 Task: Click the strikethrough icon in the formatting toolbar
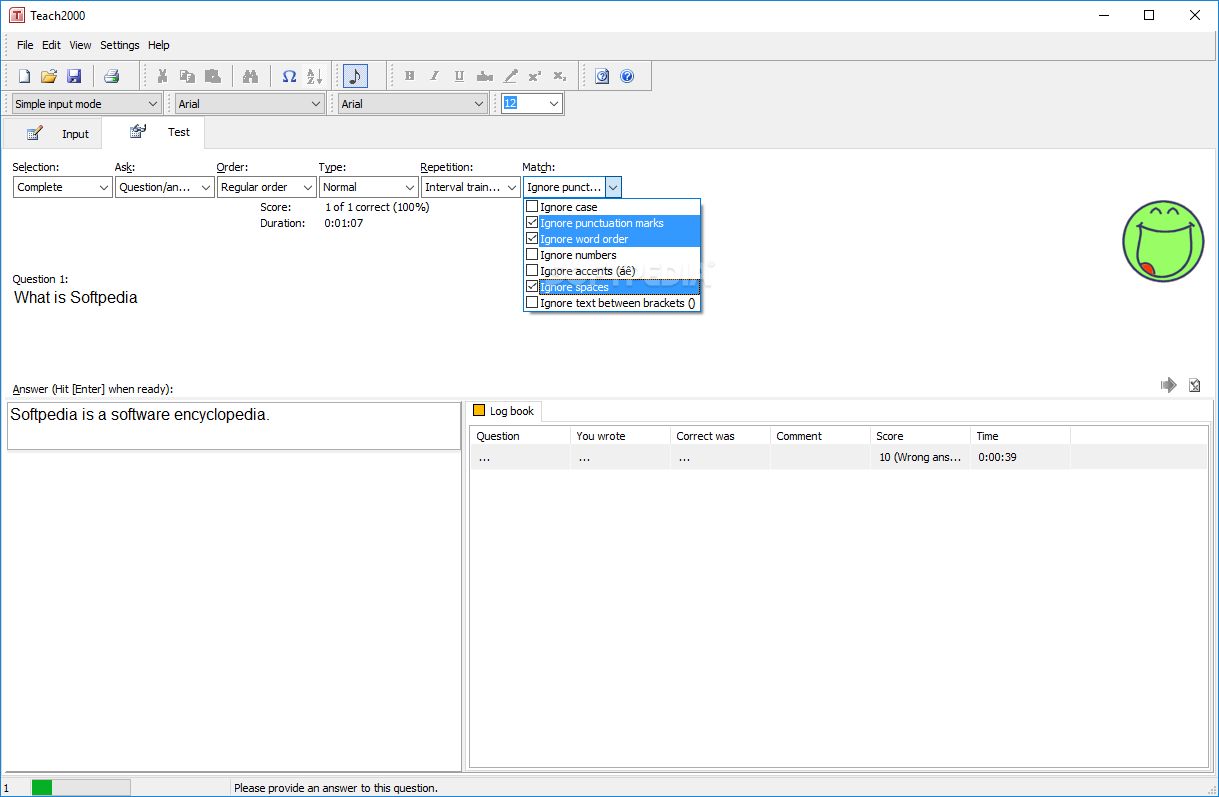coord(485,76)
